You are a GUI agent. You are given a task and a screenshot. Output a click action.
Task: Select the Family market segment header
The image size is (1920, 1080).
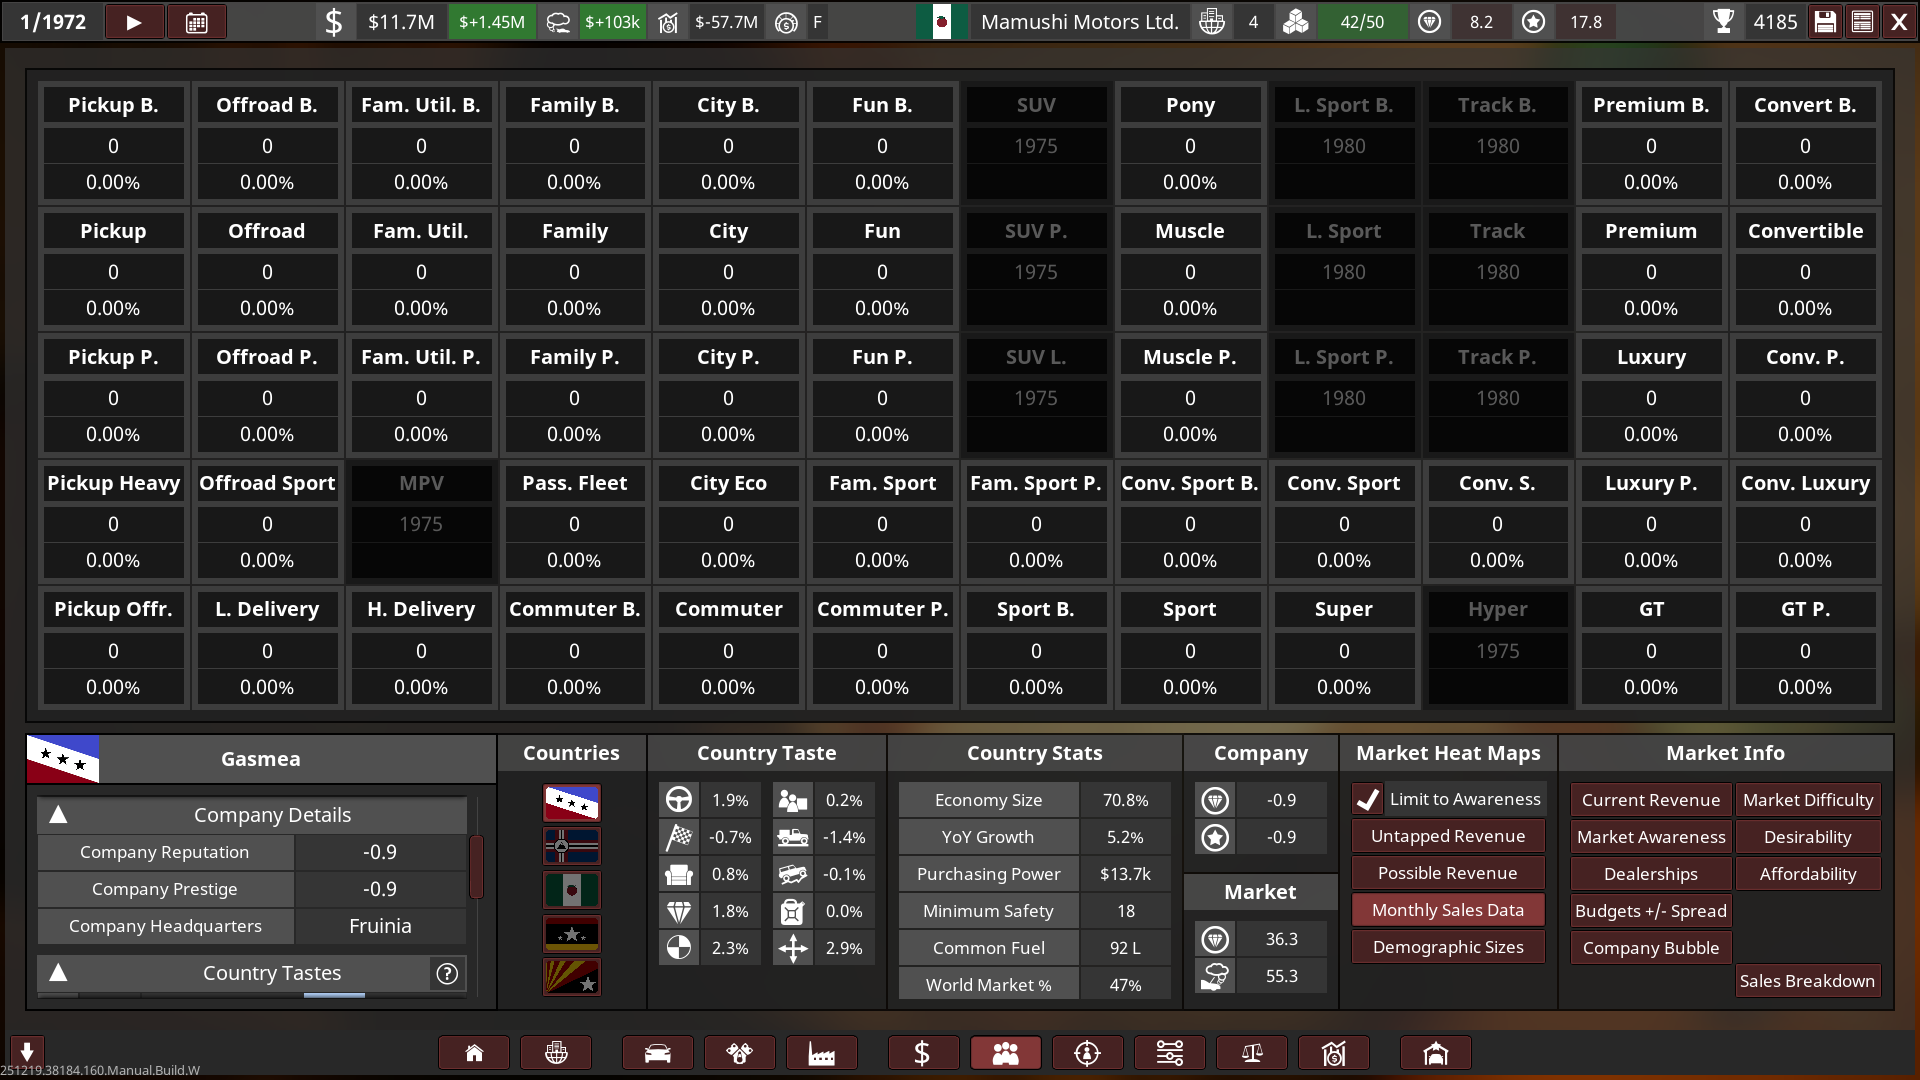574,231
